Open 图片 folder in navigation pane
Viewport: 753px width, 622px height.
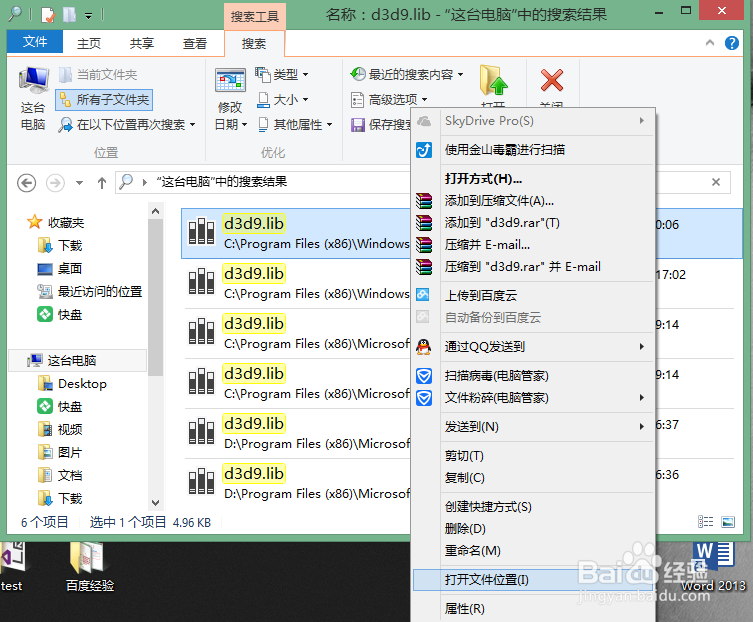(x=60, y=452)
